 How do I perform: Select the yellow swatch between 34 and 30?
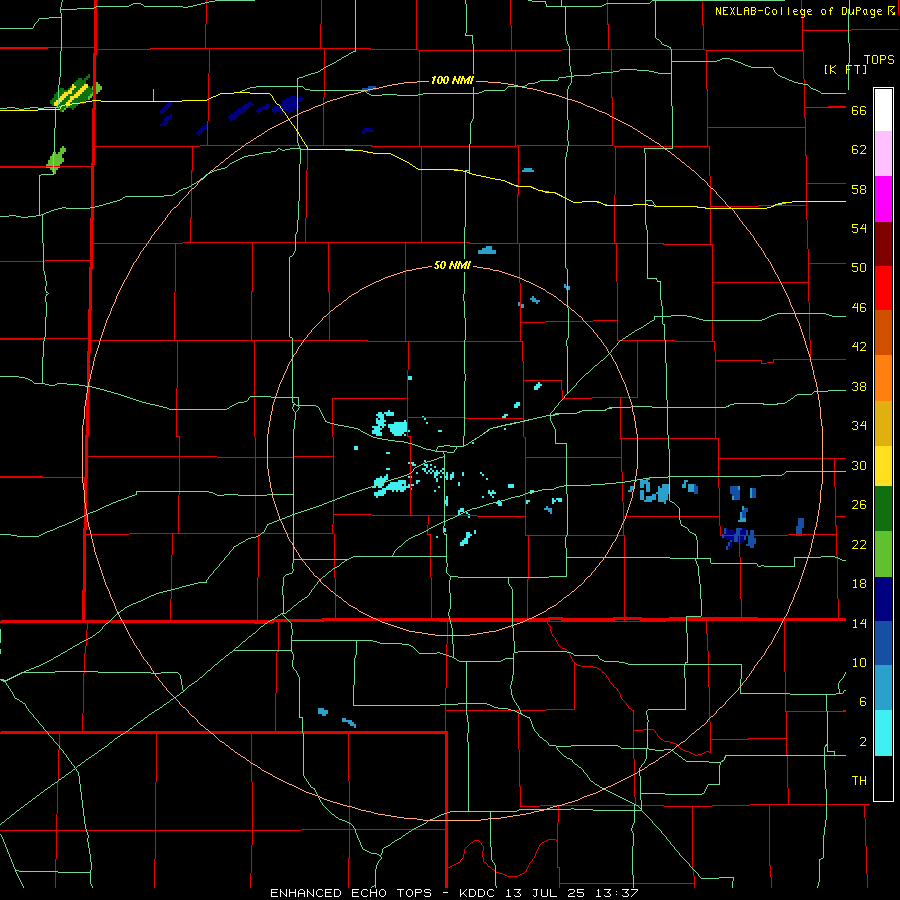pos(883,466)
